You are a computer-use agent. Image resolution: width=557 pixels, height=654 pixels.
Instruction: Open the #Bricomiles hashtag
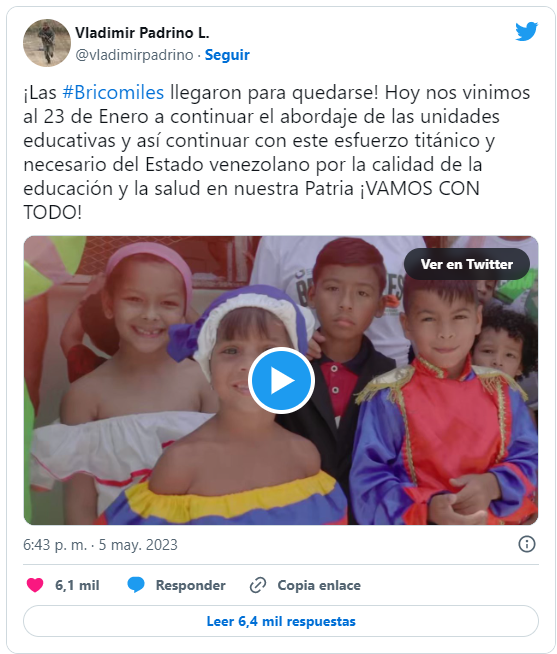point(113,93)
